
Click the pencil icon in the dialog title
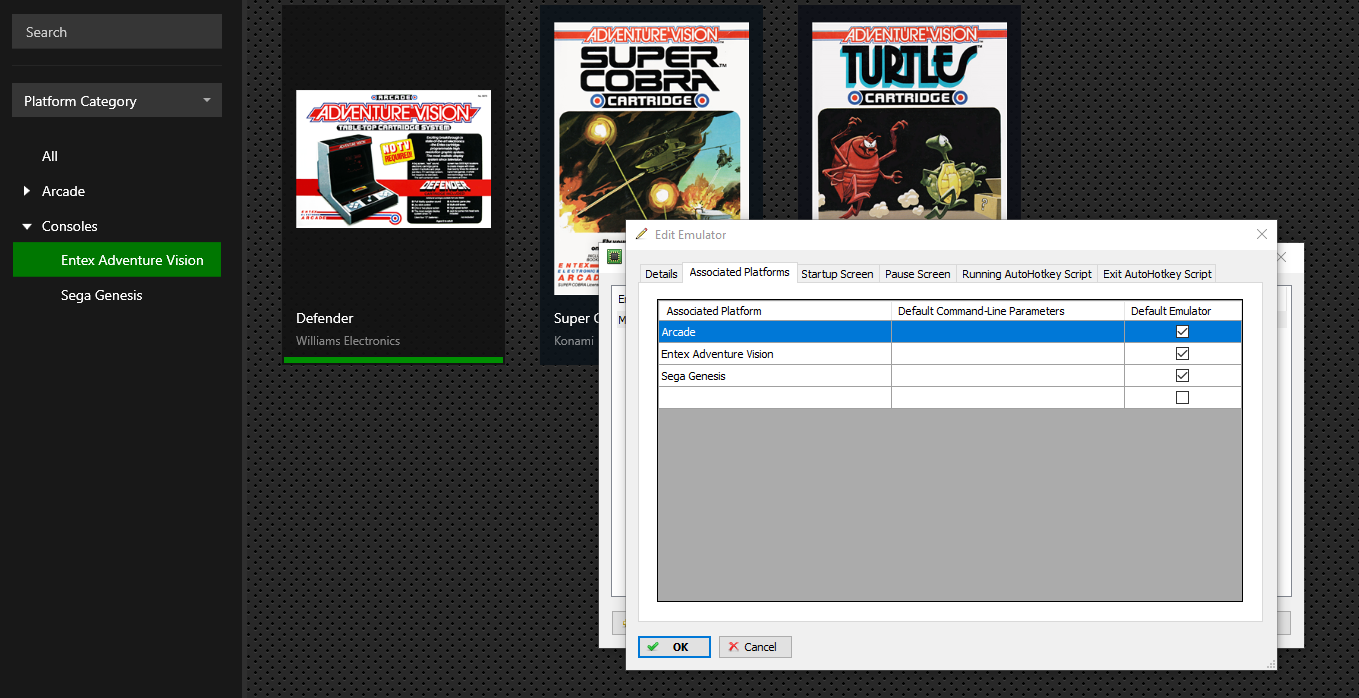click(641, 234)
